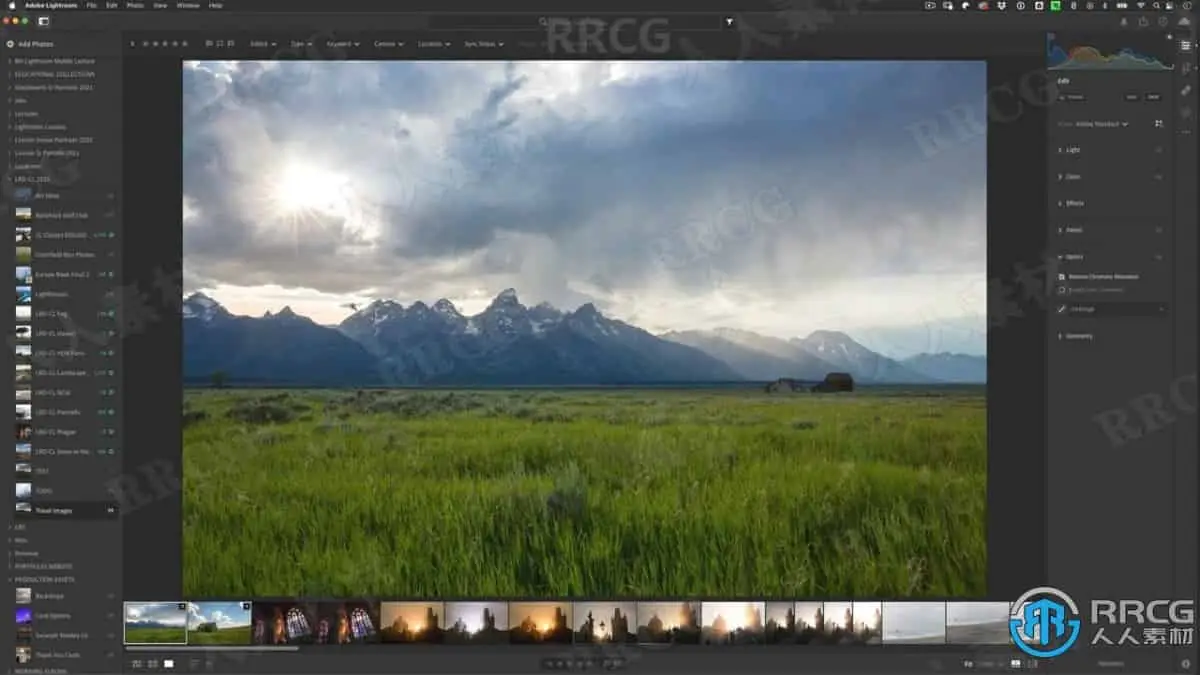Open the Adobe Standard profile dropdown
The image size is (1200, 675).
tap(1102, 124)
